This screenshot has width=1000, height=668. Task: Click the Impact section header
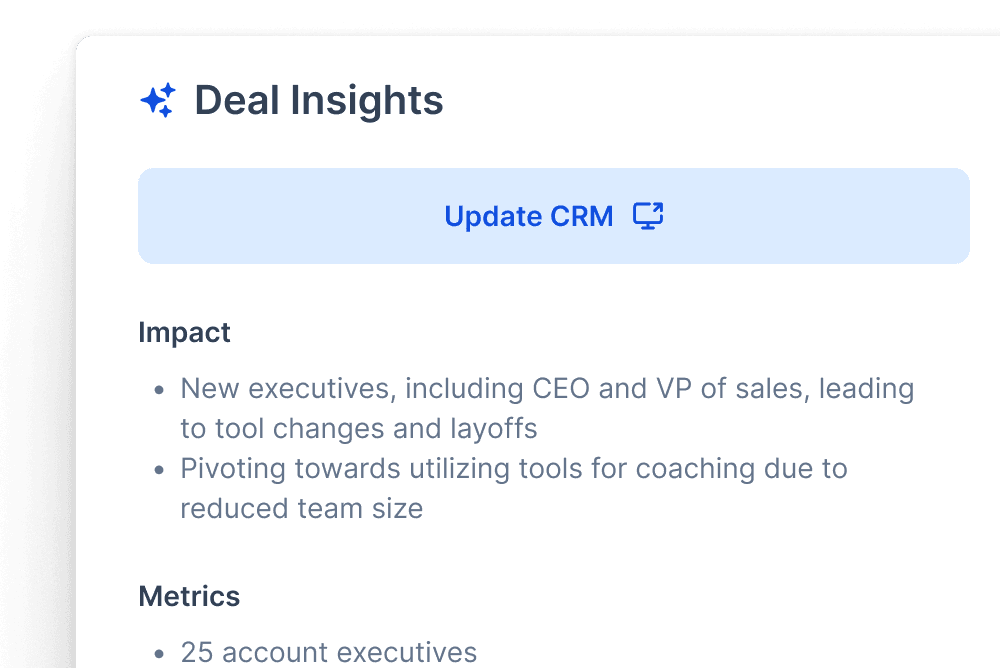point(185,332)
